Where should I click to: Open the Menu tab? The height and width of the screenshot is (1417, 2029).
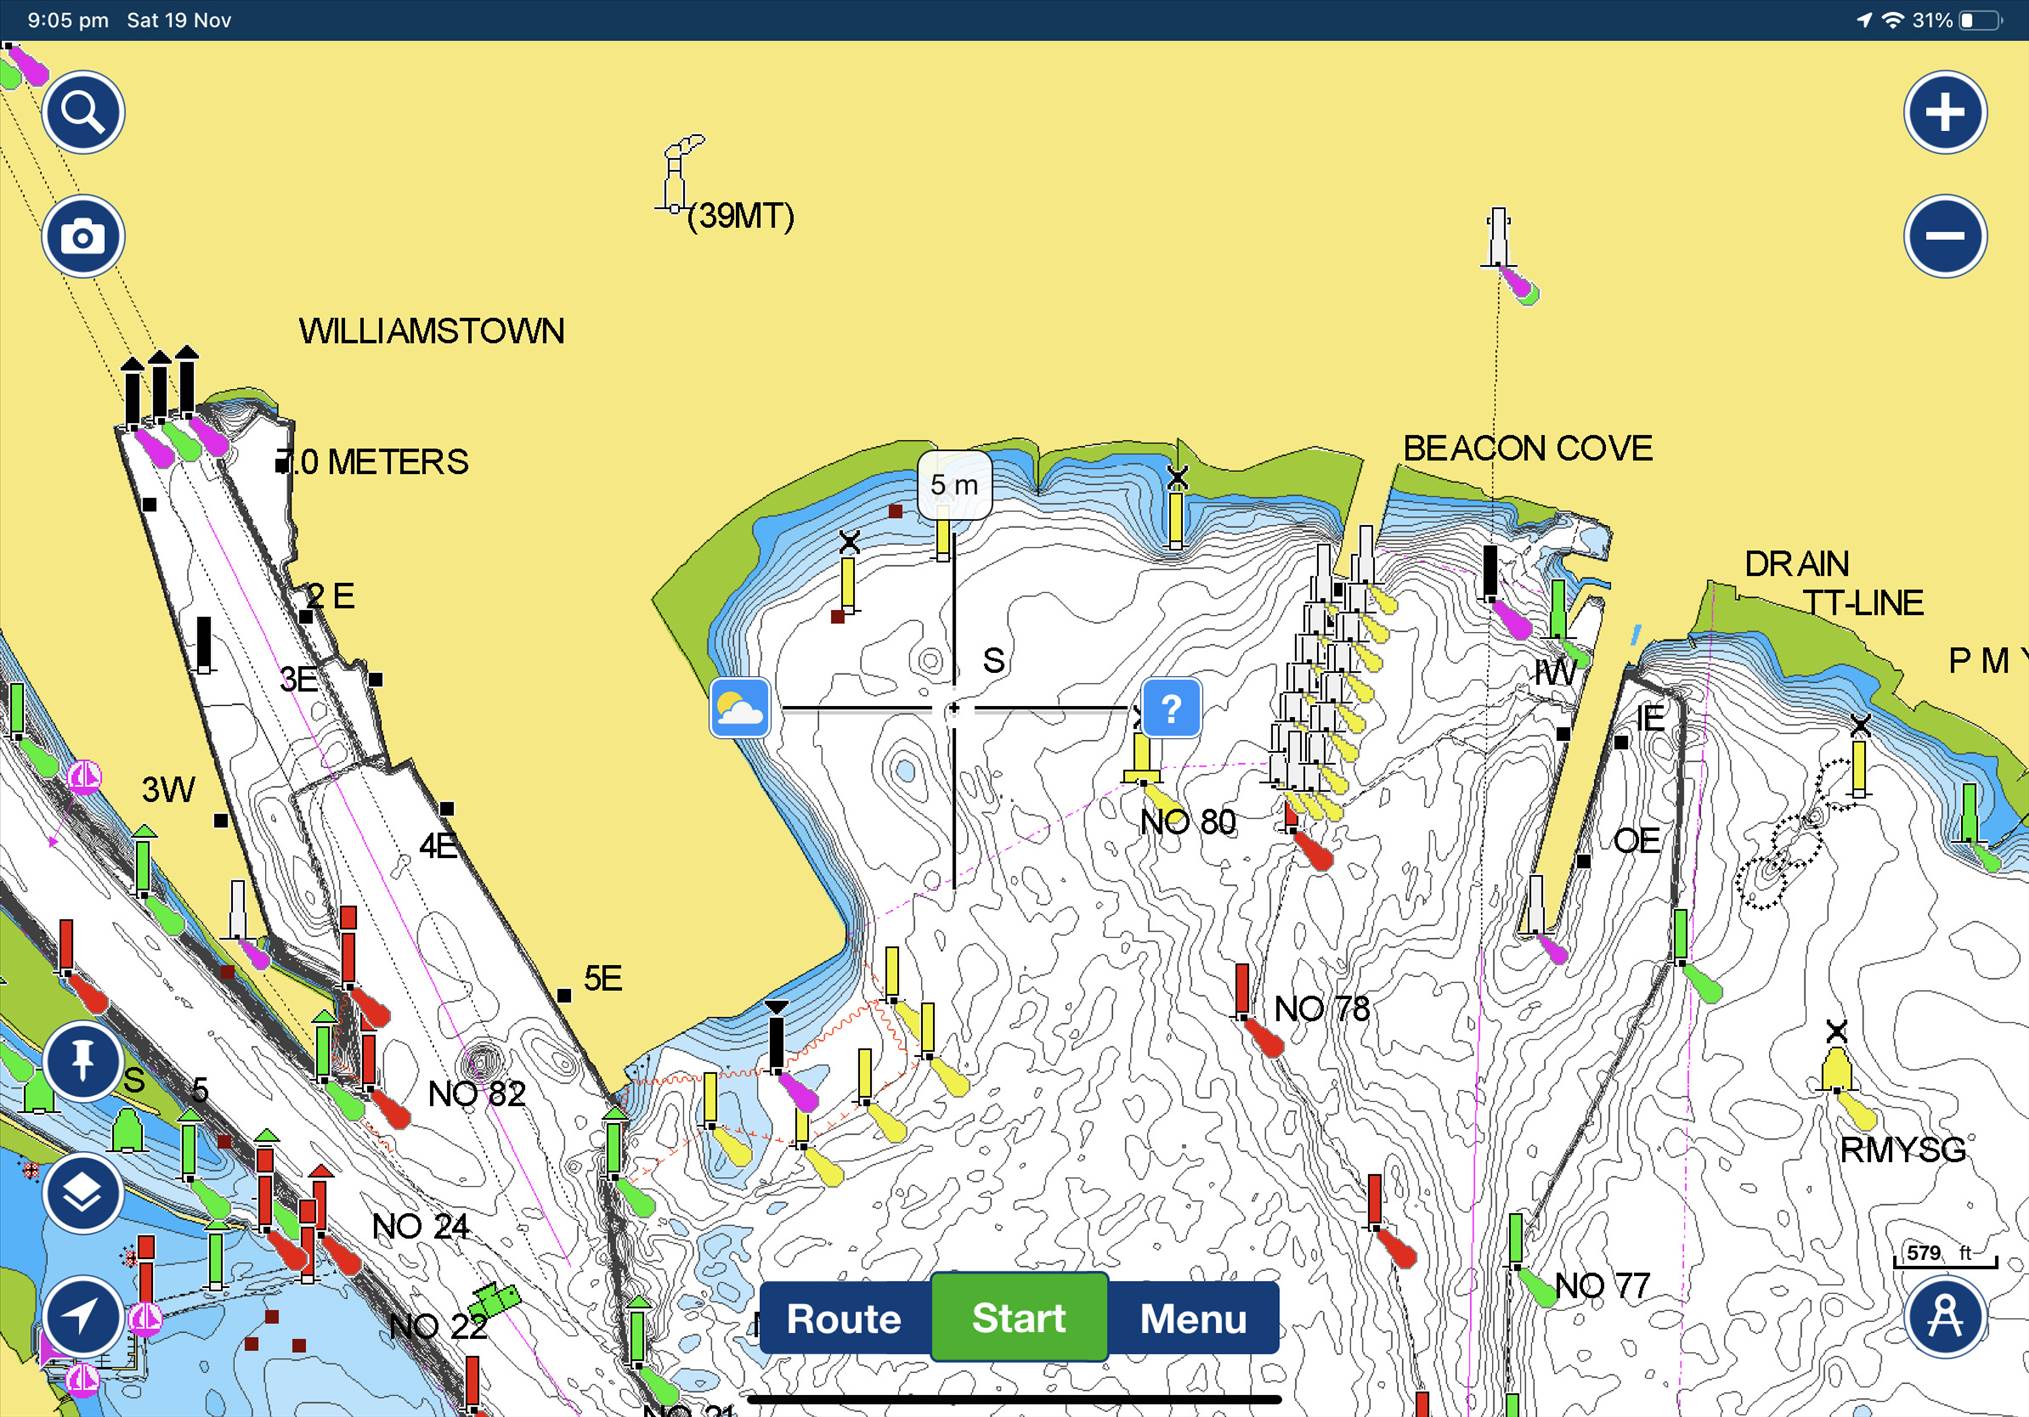(x=1193, y=1318)
